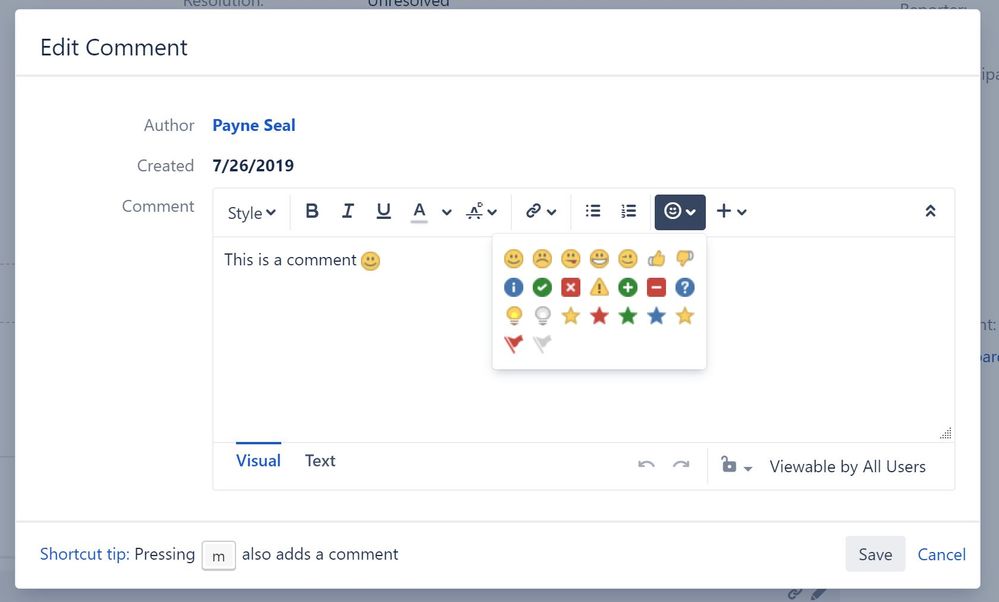
Task: Toggle underline formatting
Action: (383, 211)
